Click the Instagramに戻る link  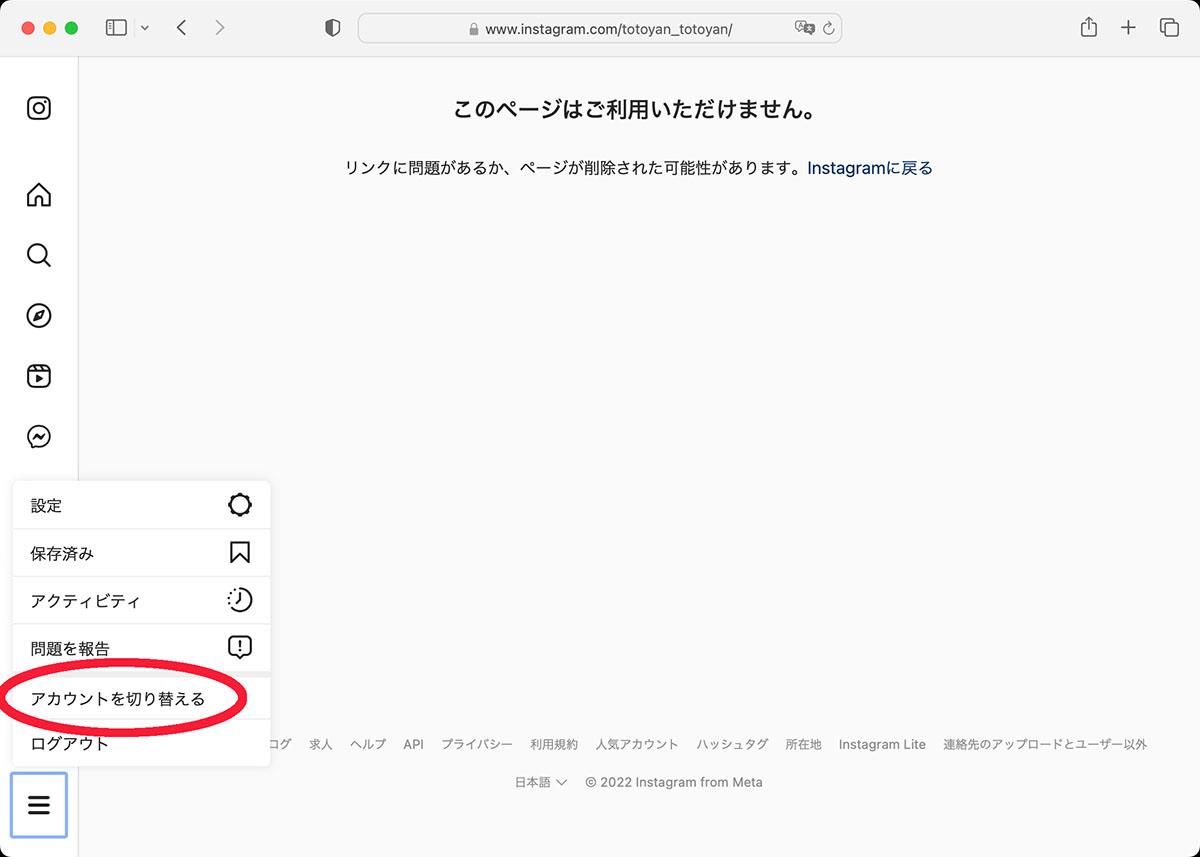pyautogui.click(x=870, y=168)
